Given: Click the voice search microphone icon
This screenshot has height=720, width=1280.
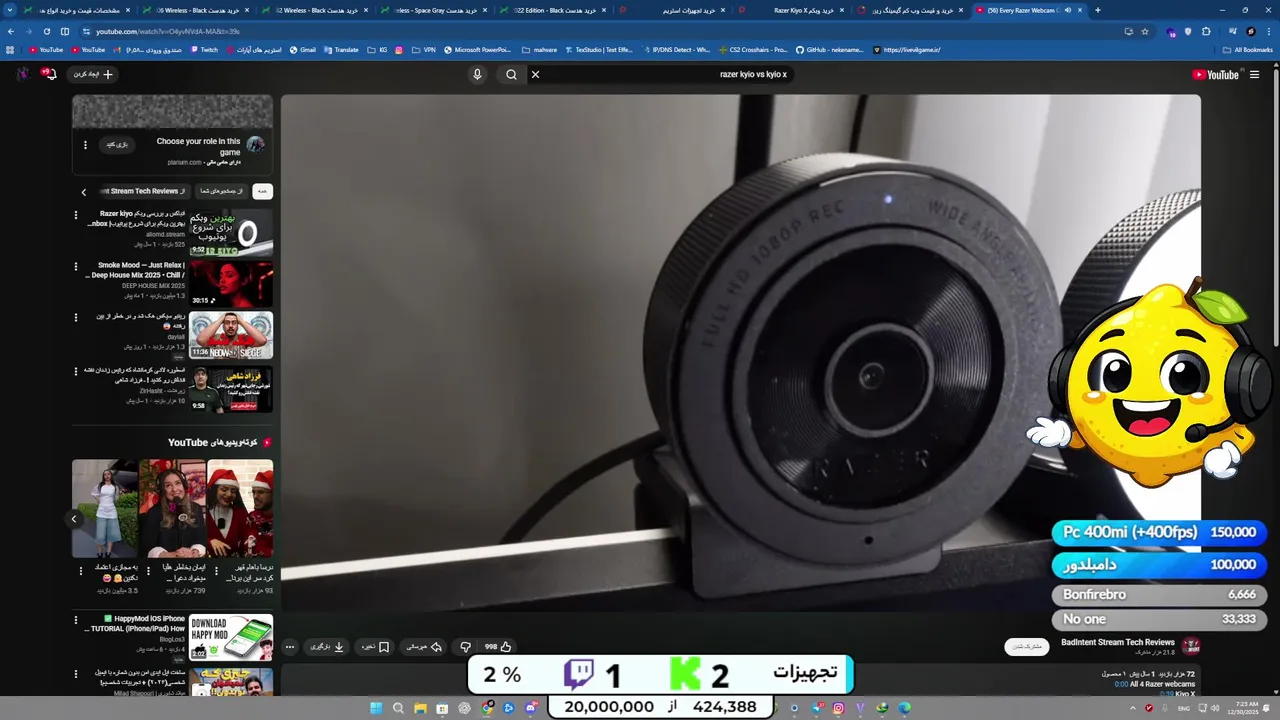Looking at the screenshot, I should [477, 74].
